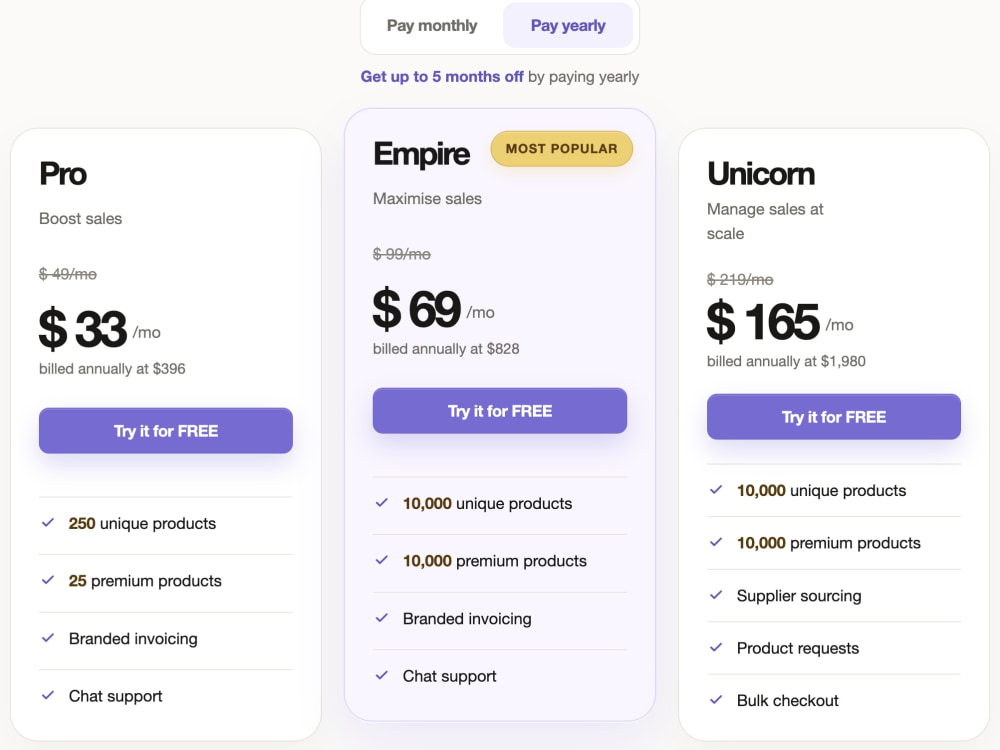Screen dimensions: 1000x750
Task: Click Empire Chat support checkmark
Action: point(382,675)
